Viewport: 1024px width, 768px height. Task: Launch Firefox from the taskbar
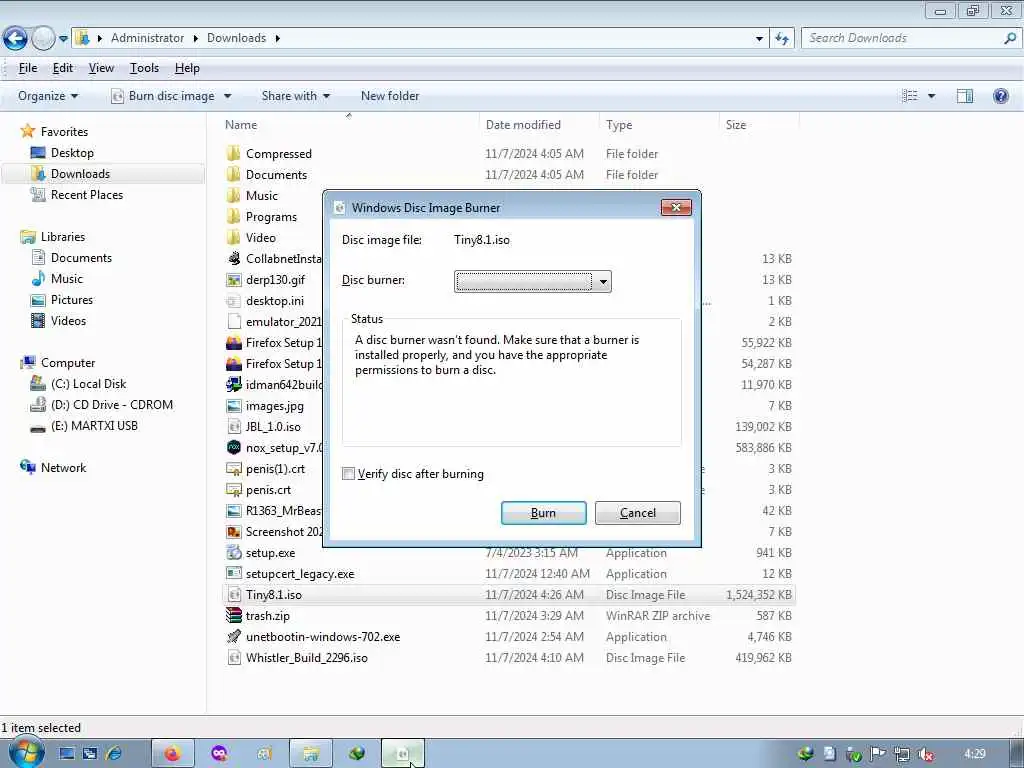(x=172, y=754)
